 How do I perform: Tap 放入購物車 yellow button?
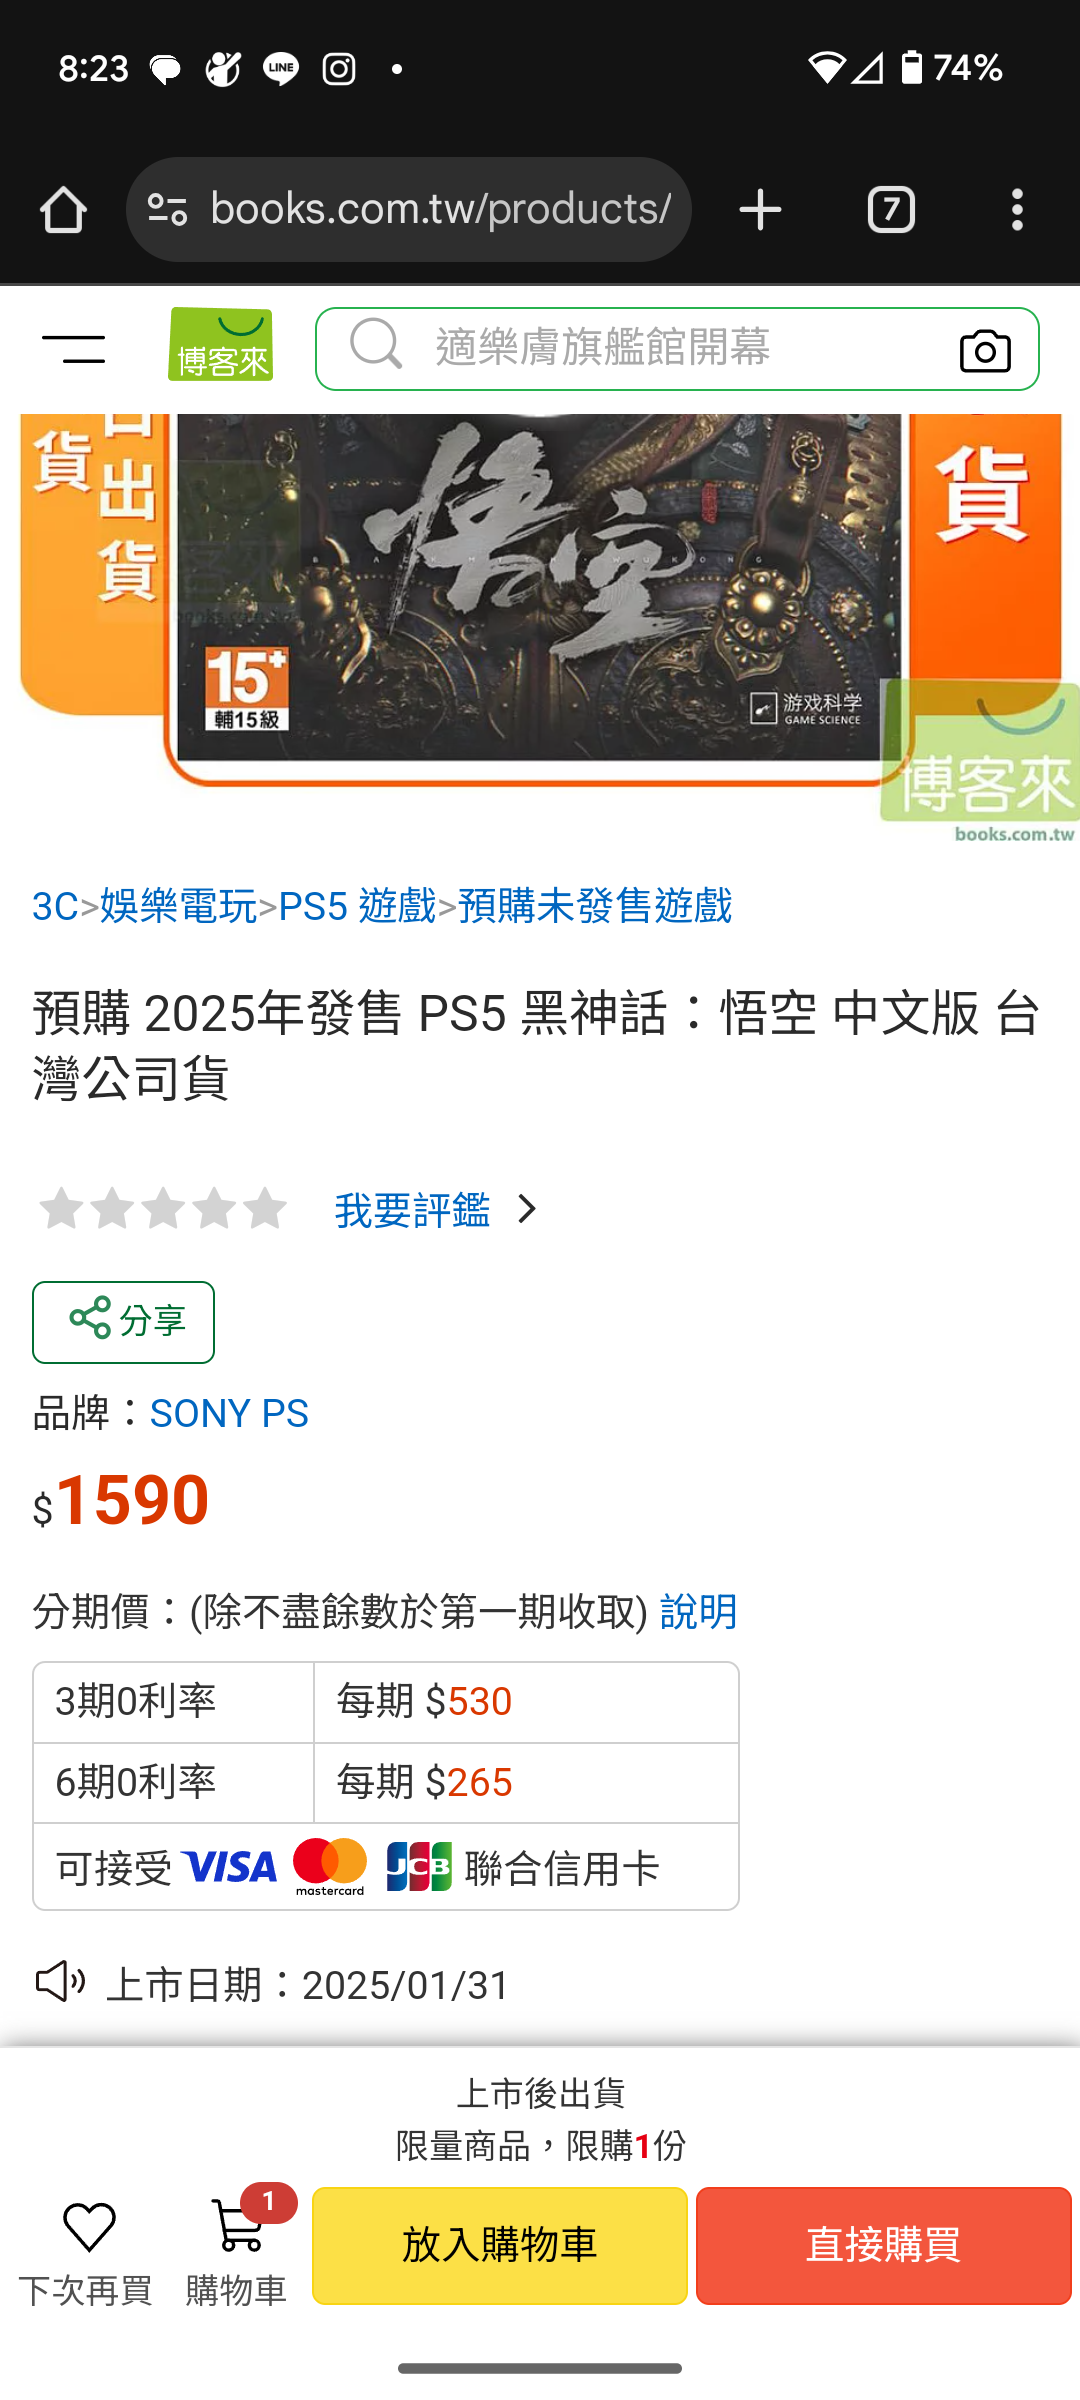pos(500,2246)
